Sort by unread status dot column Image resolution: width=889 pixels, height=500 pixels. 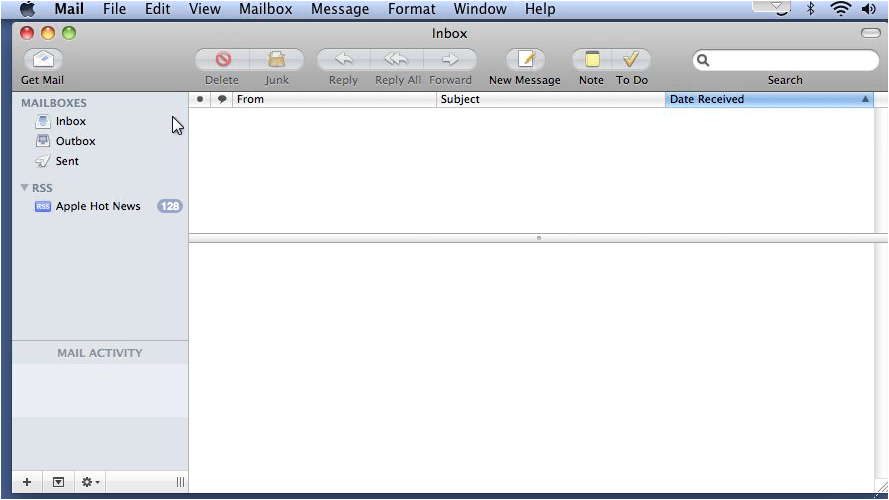pyautogui.click(x=200, y=99)
